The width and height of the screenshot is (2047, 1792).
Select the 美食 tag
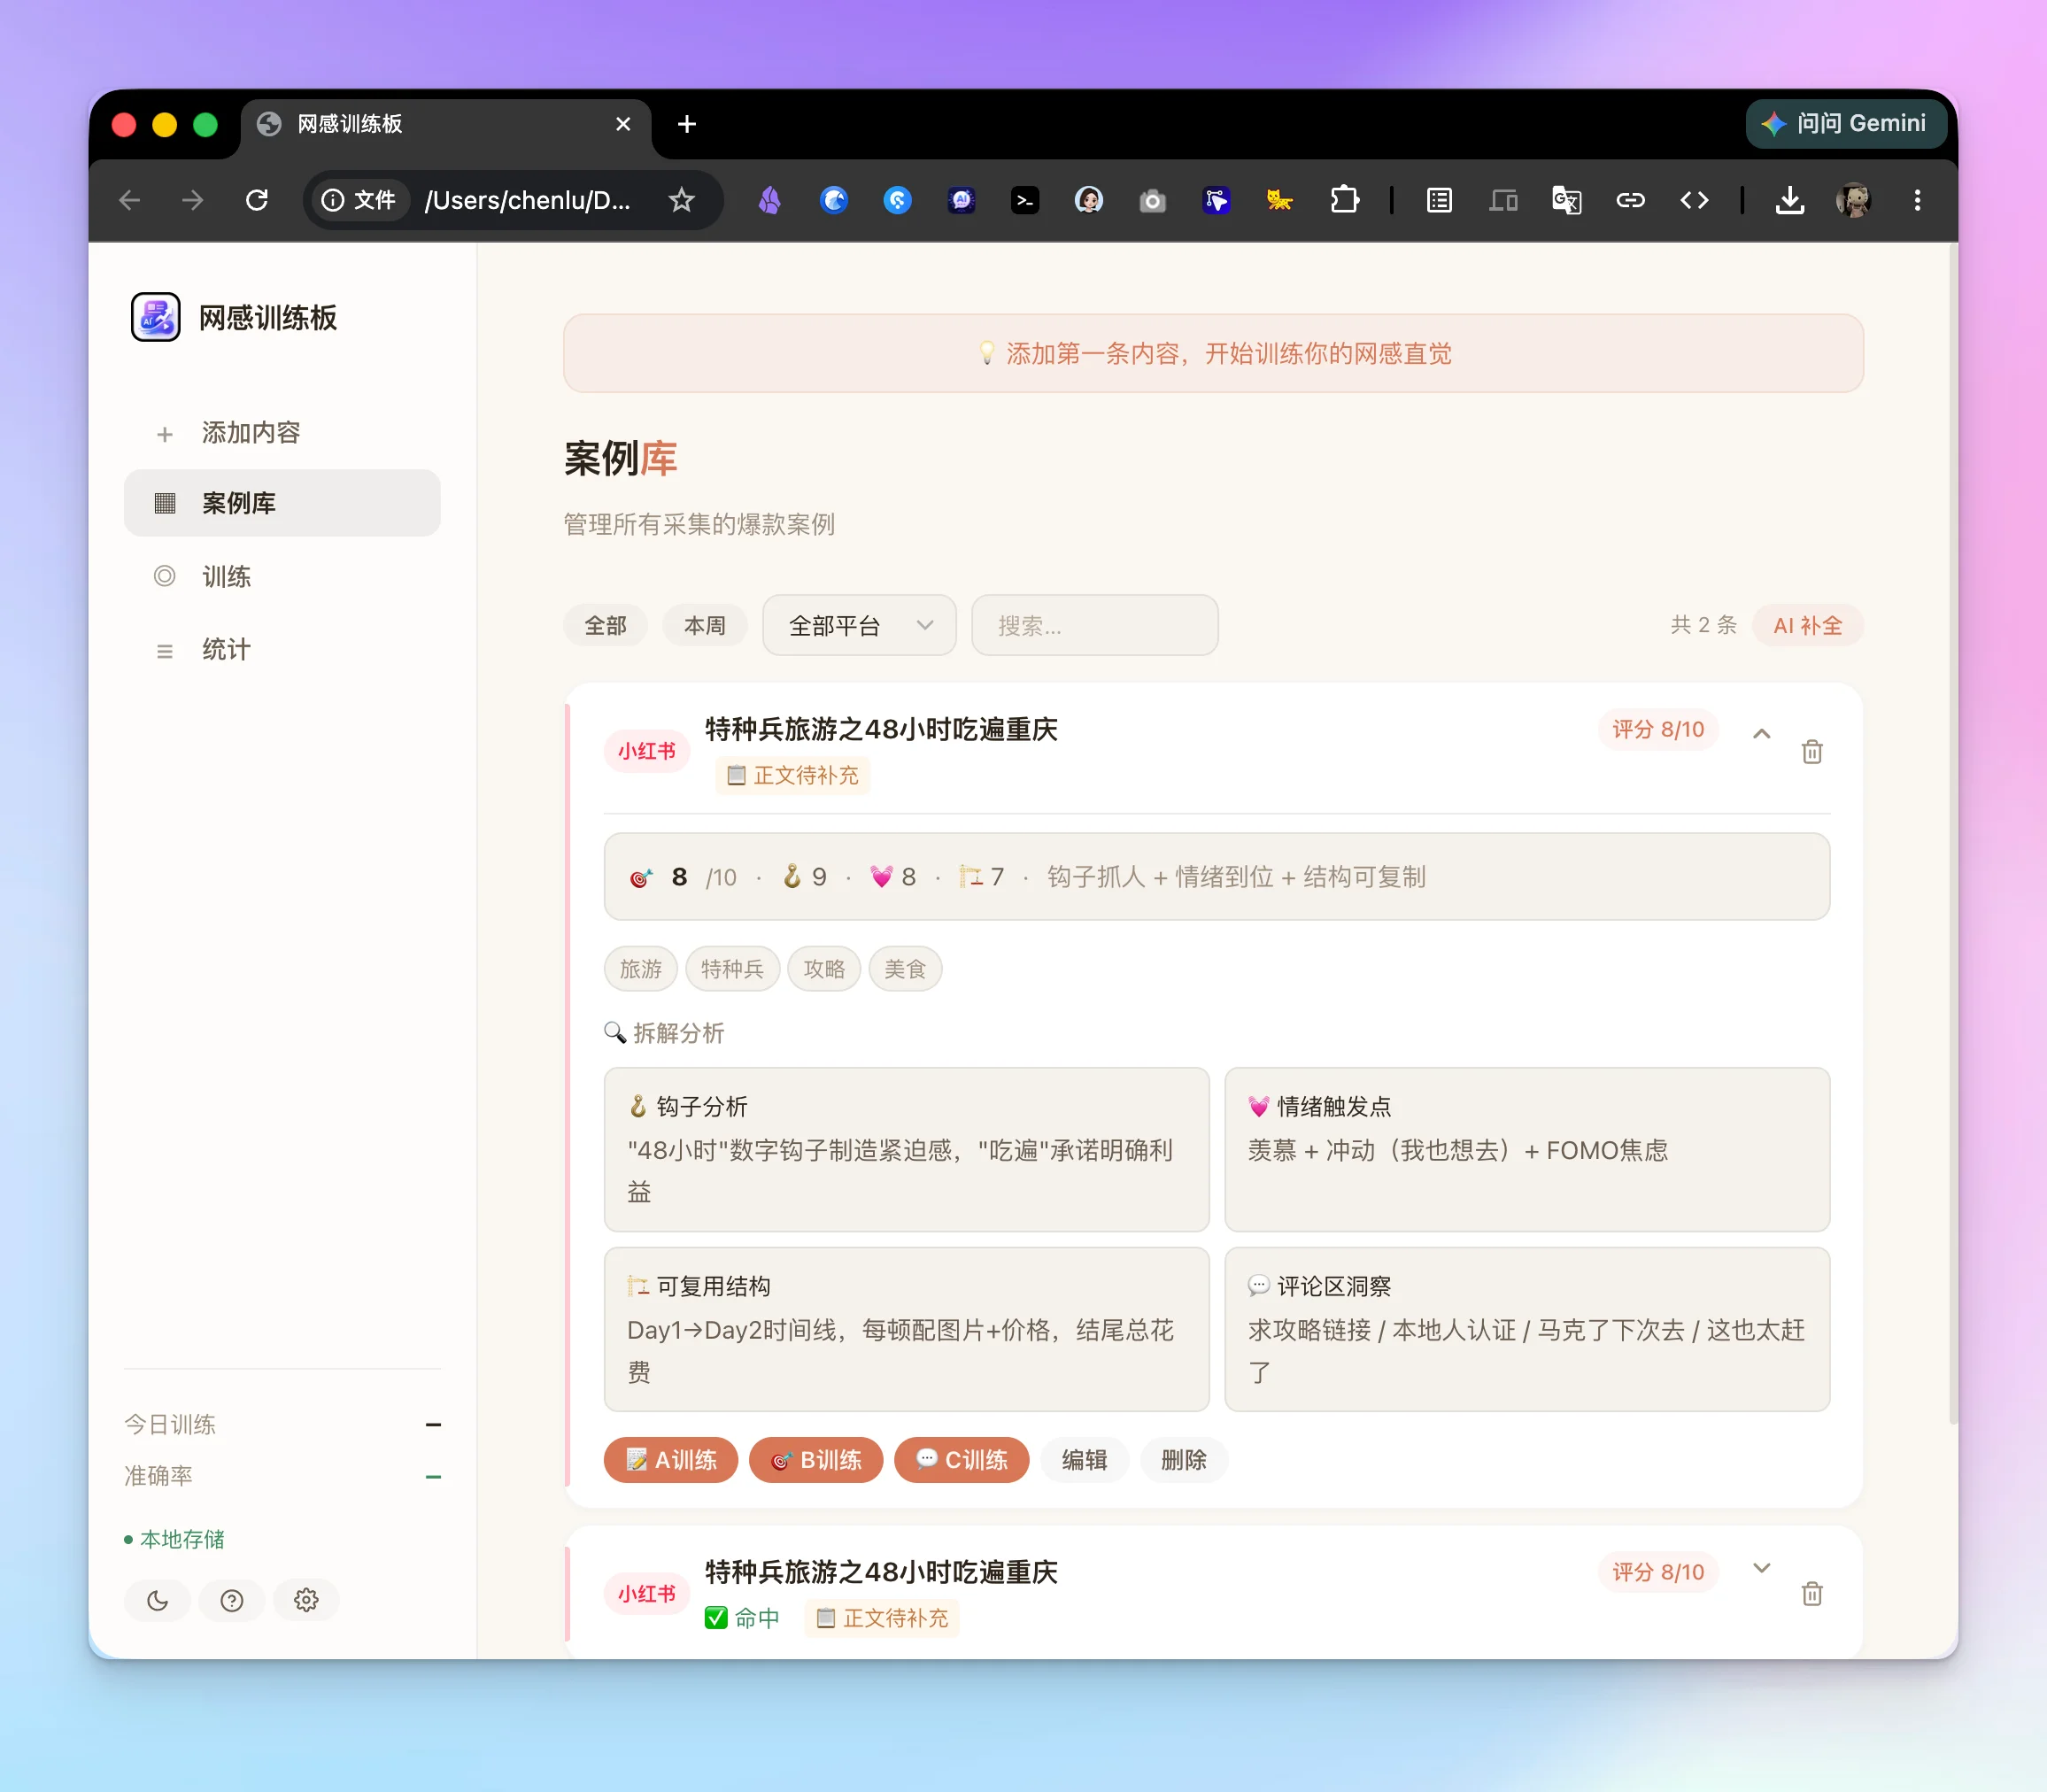point(905,969)
